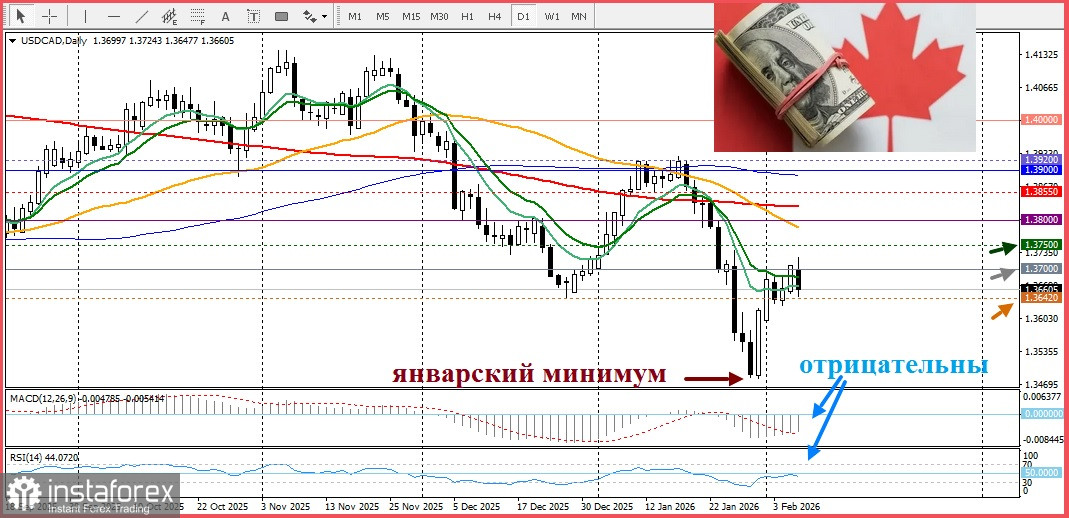Click the USDCAD,Daily chart title
The width and height of the screenshot is (1069, 518).
(x=55, y=41)
